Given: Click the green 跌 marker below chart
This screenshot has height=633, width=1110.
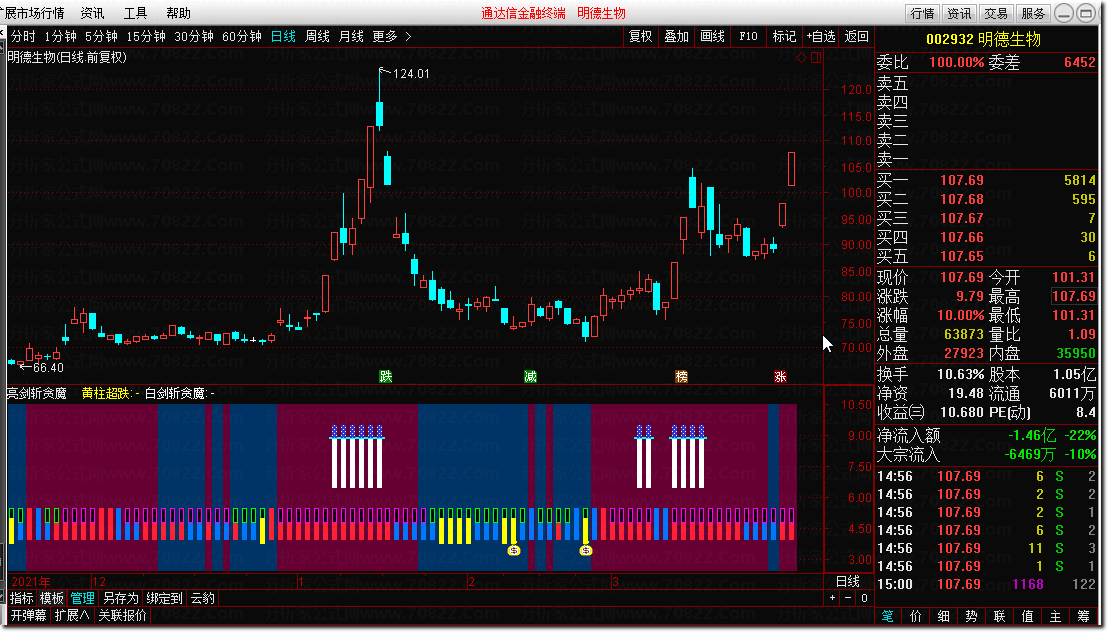Looking at the screenshot, I should pyautogui.click(x=386, y=377).
